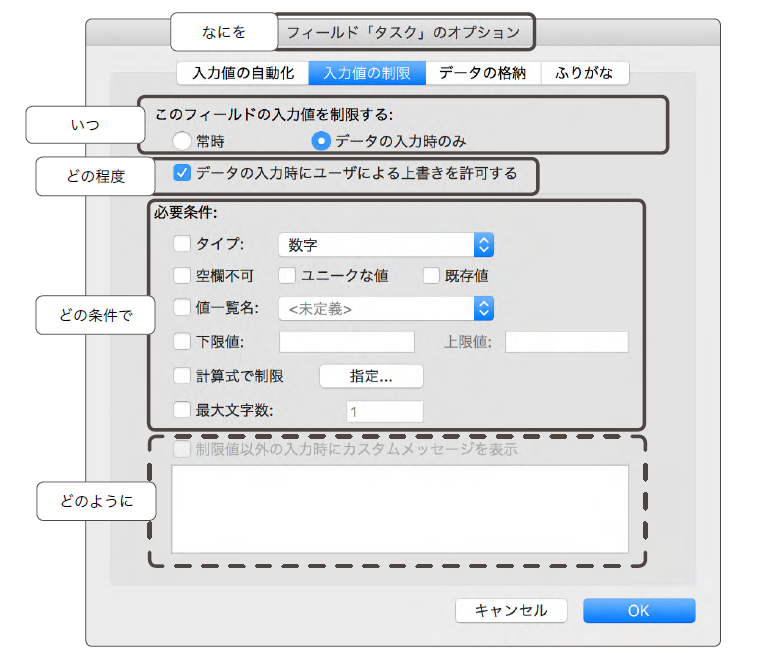The image size is (770, 653).
Task: Switch to the 入力値の自動化 tab
Action: [x=243, y=72]
